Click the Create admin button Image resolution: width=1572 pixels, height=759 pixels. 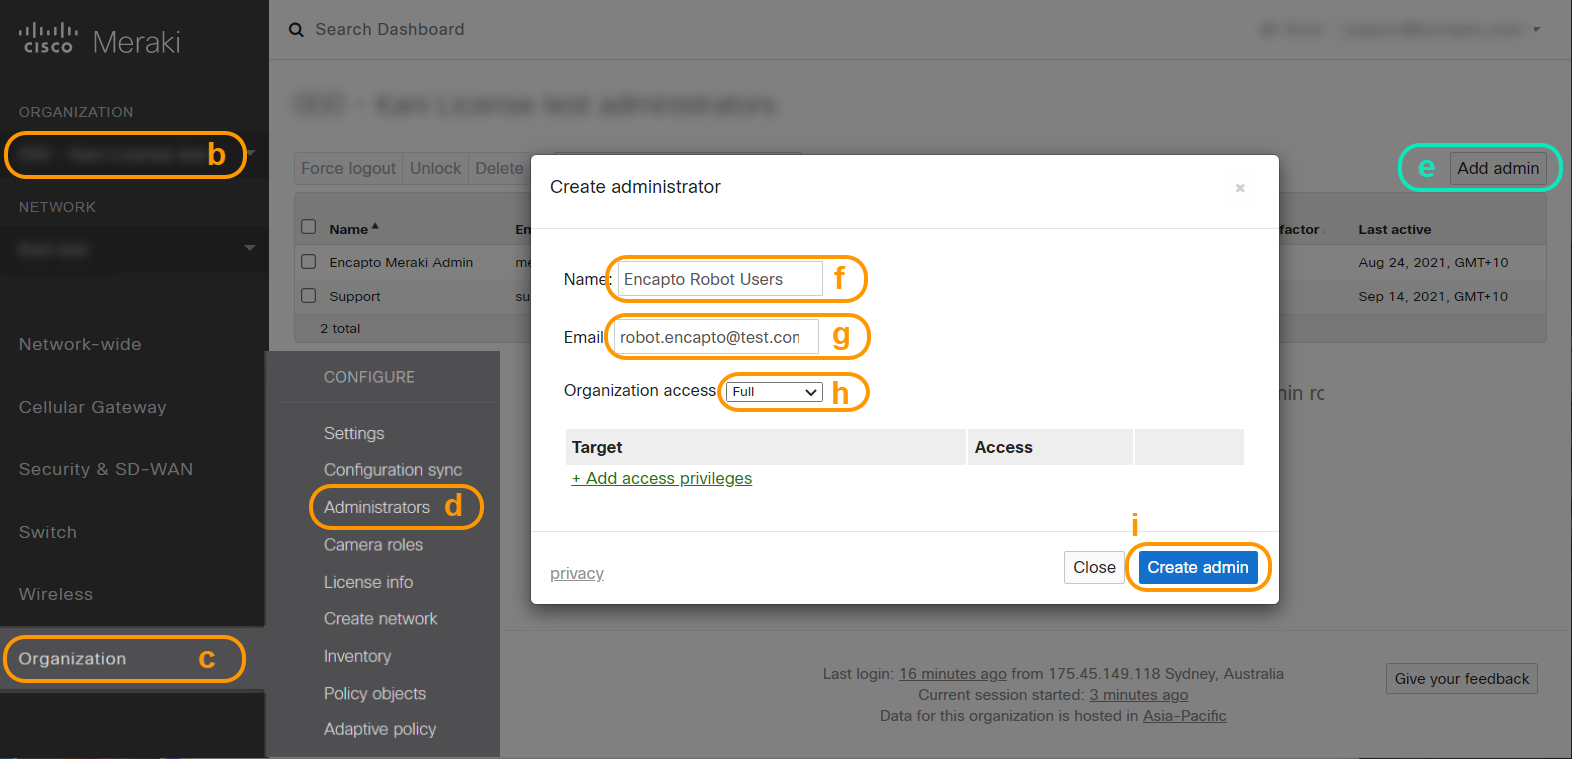[x=1198, y=567]
